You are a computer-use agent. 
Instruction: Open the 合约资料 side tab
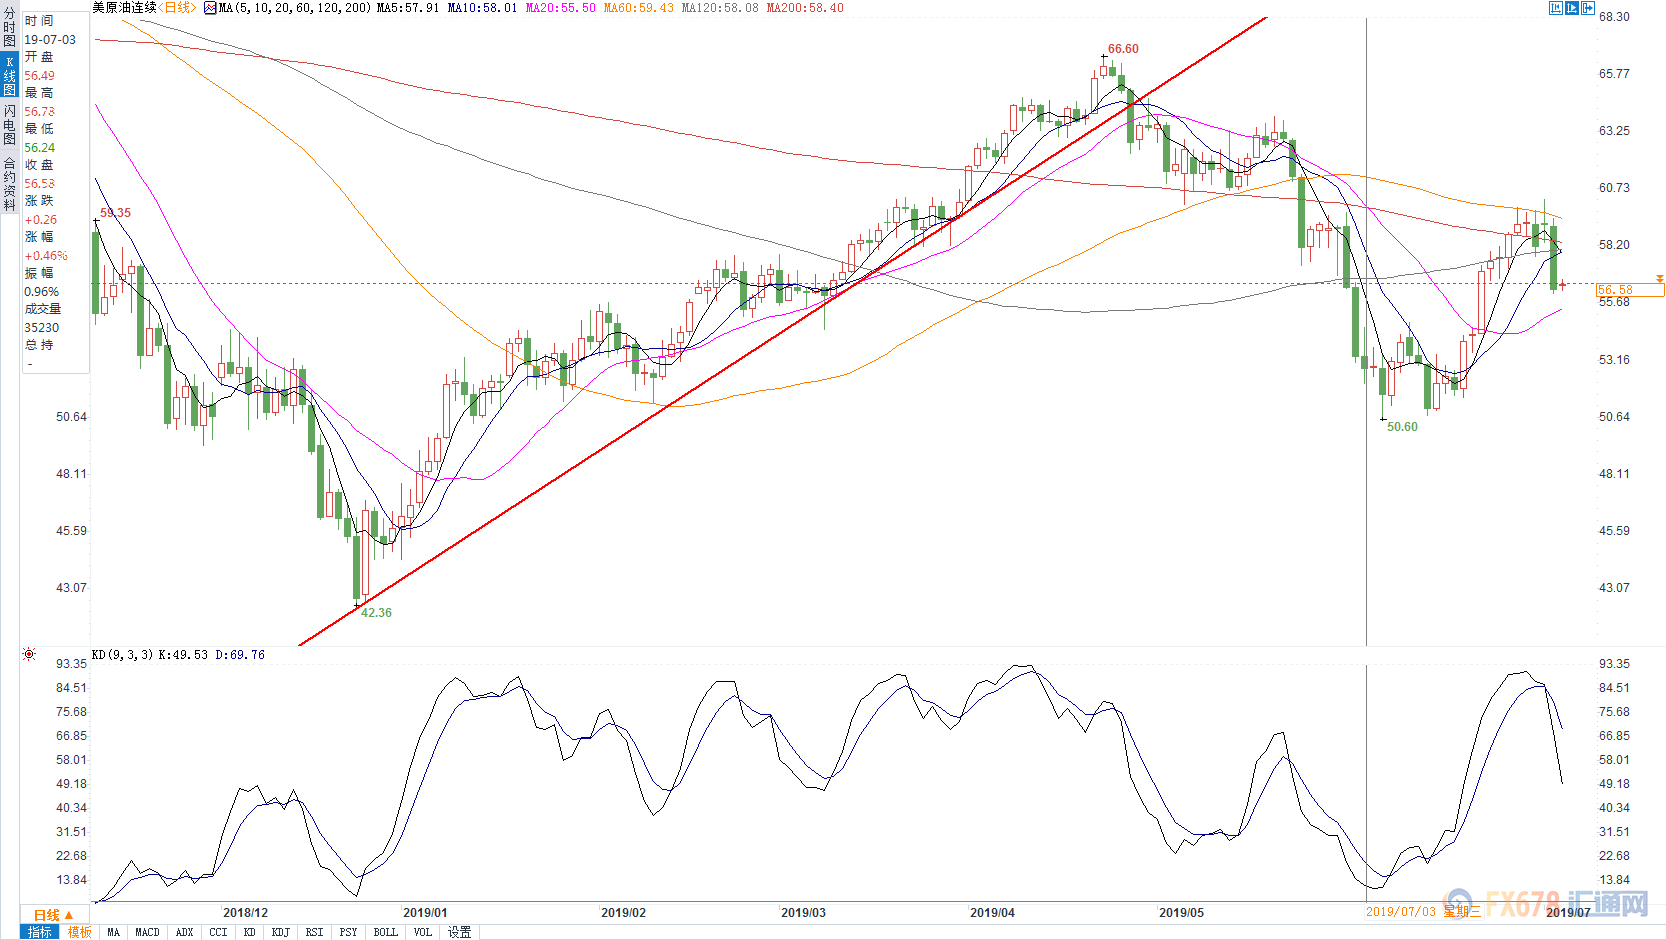click(9, 183)
